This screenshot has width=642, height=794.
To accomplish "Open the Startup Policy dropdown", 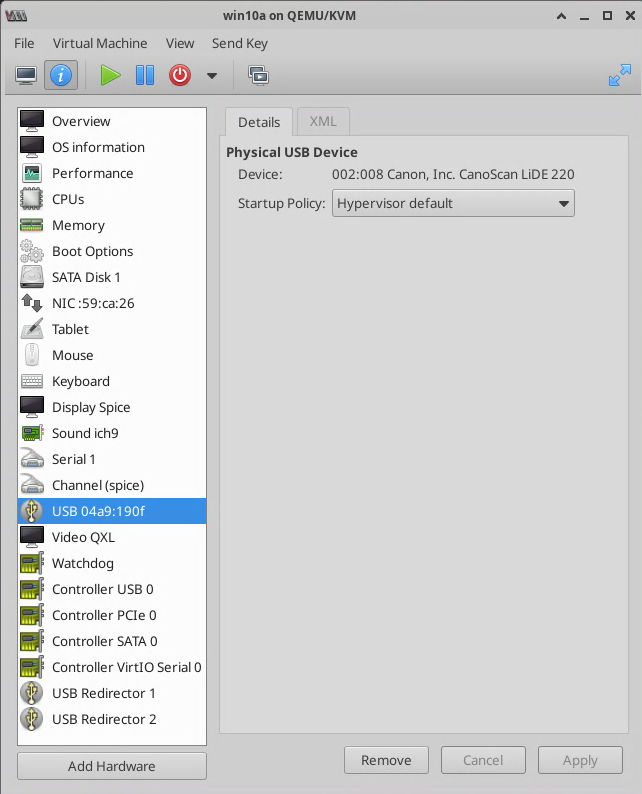I will click(453, 203).
